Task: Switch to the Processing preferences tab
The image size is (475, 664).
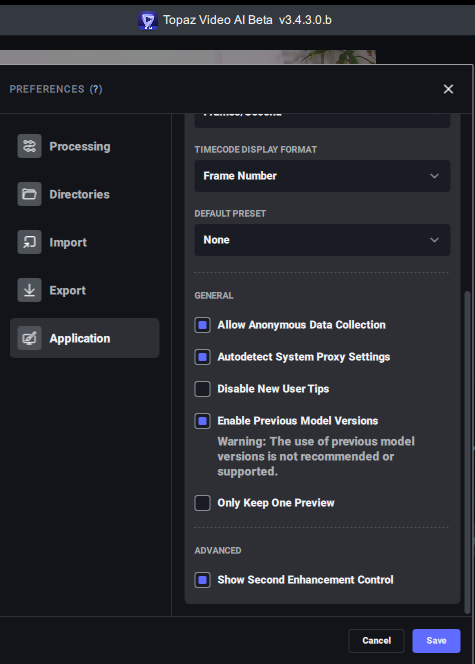Action: coord(85,146)
